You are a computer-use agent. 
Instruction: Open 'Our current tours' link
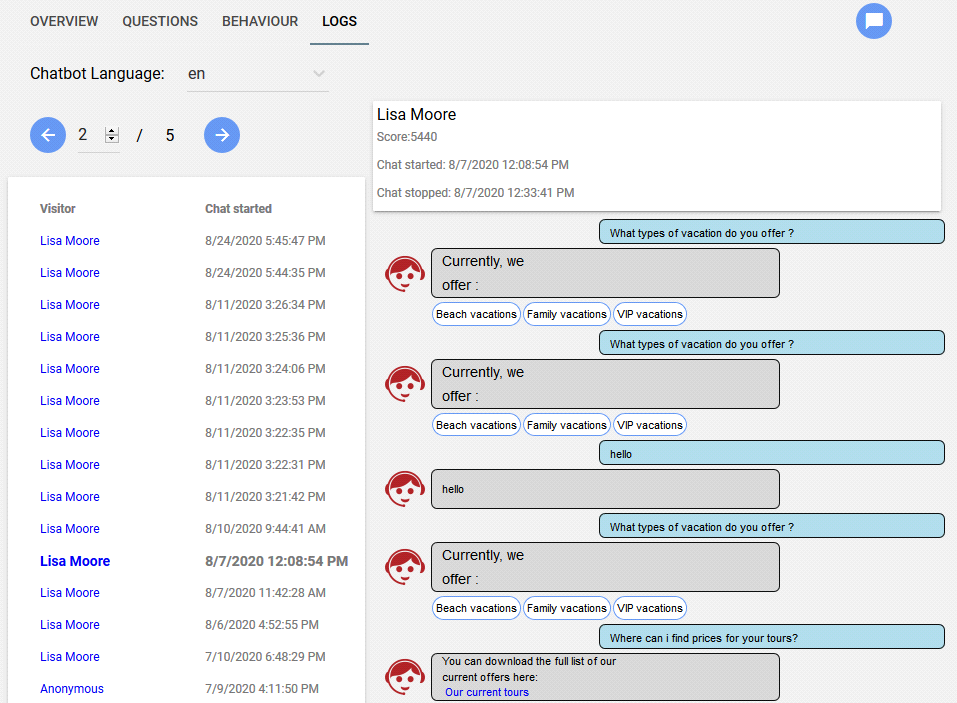(x=486, y=692)
